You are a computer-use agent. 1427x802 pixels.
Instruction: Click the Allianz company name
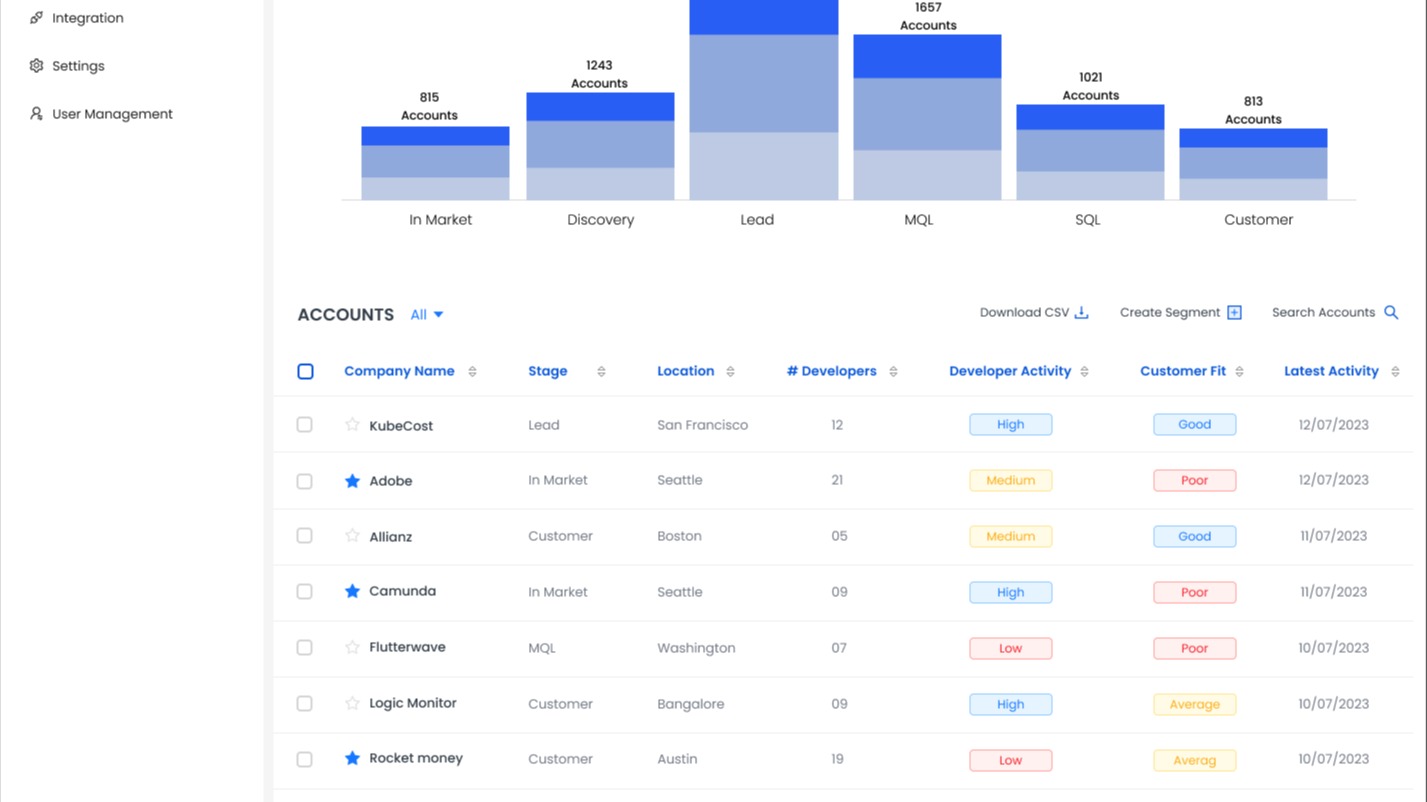(x=390, y=537)
